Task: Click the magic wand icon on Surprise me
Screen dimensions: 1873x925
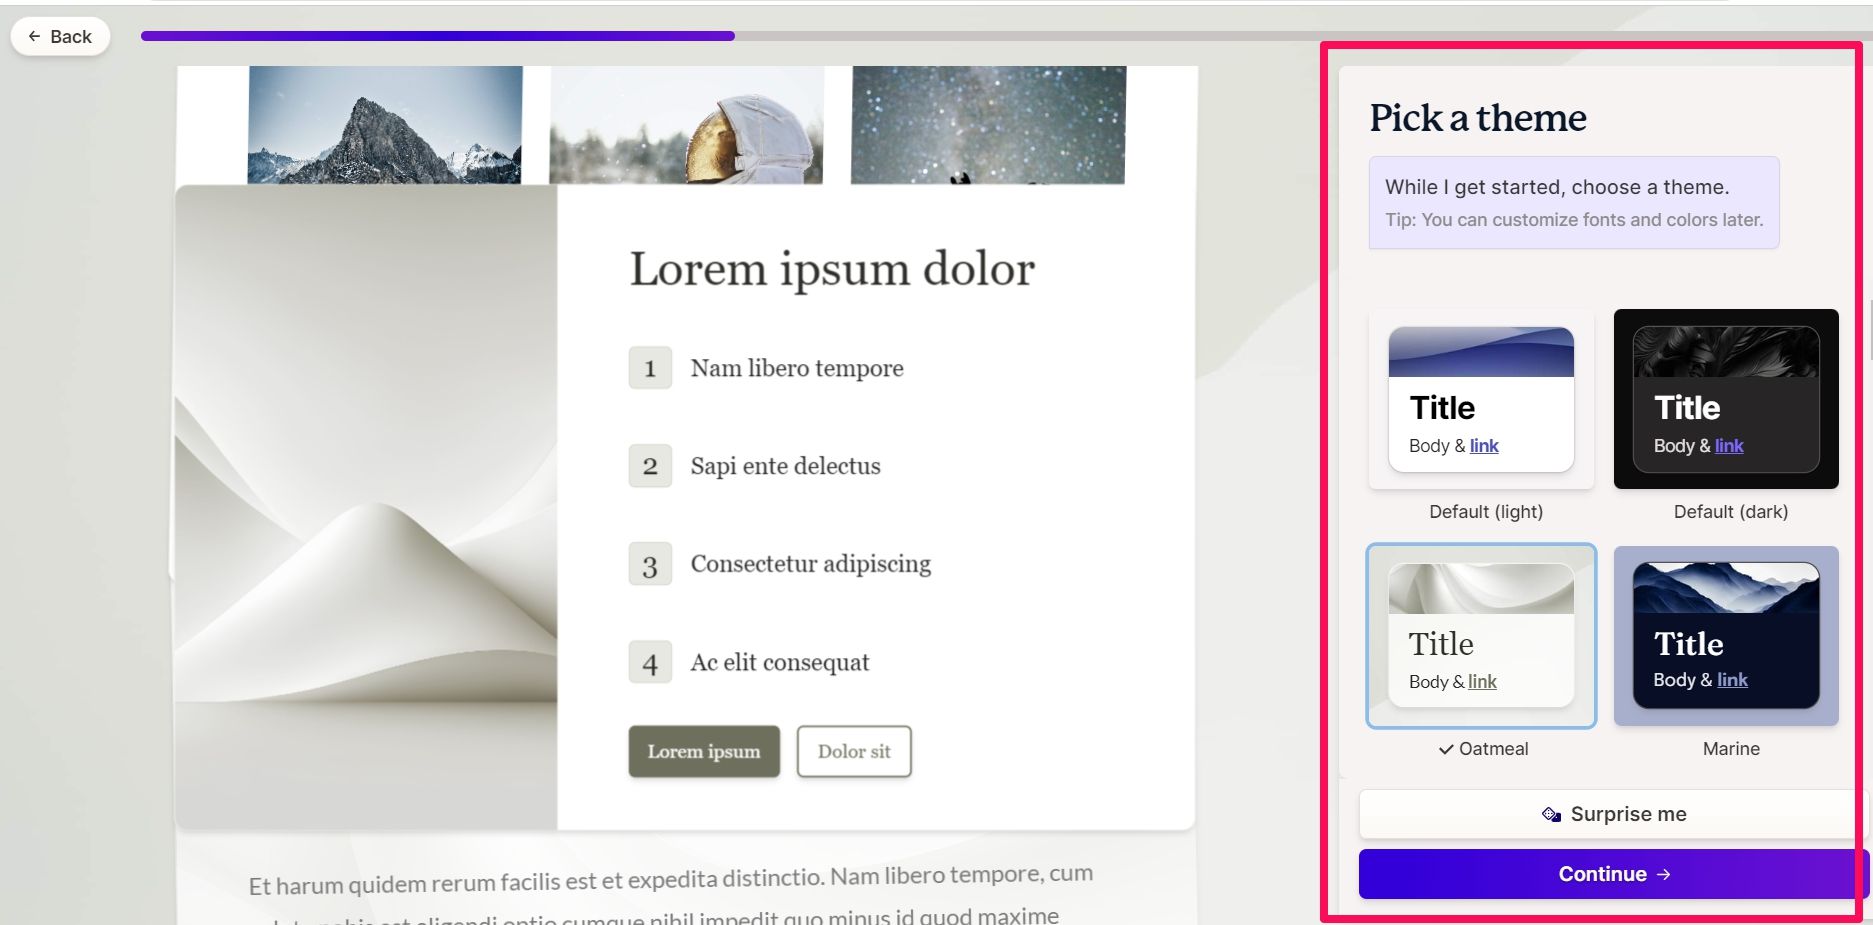Action: pyautogui.click(x=1552, y=813)
